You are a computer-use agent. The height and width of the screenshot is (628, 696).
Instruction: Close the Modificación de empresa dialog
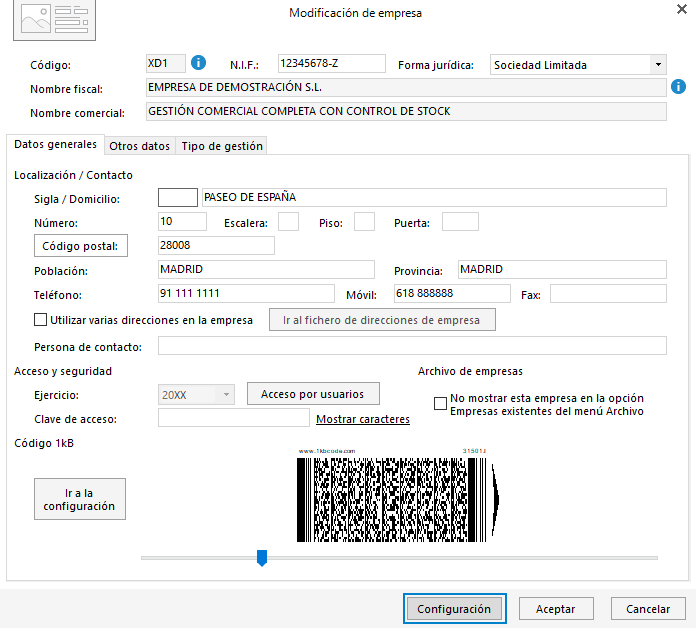(x=682, y=9)
